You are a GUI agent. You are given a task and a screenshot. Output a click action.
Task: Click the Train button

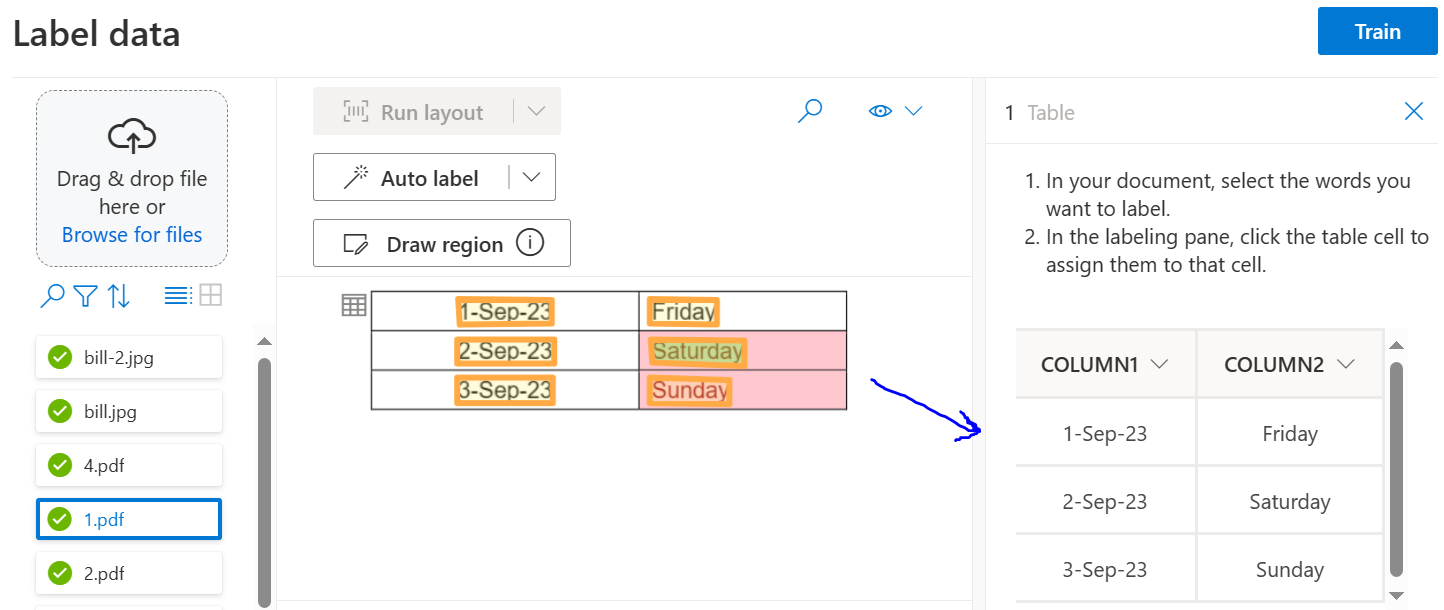1377,31
